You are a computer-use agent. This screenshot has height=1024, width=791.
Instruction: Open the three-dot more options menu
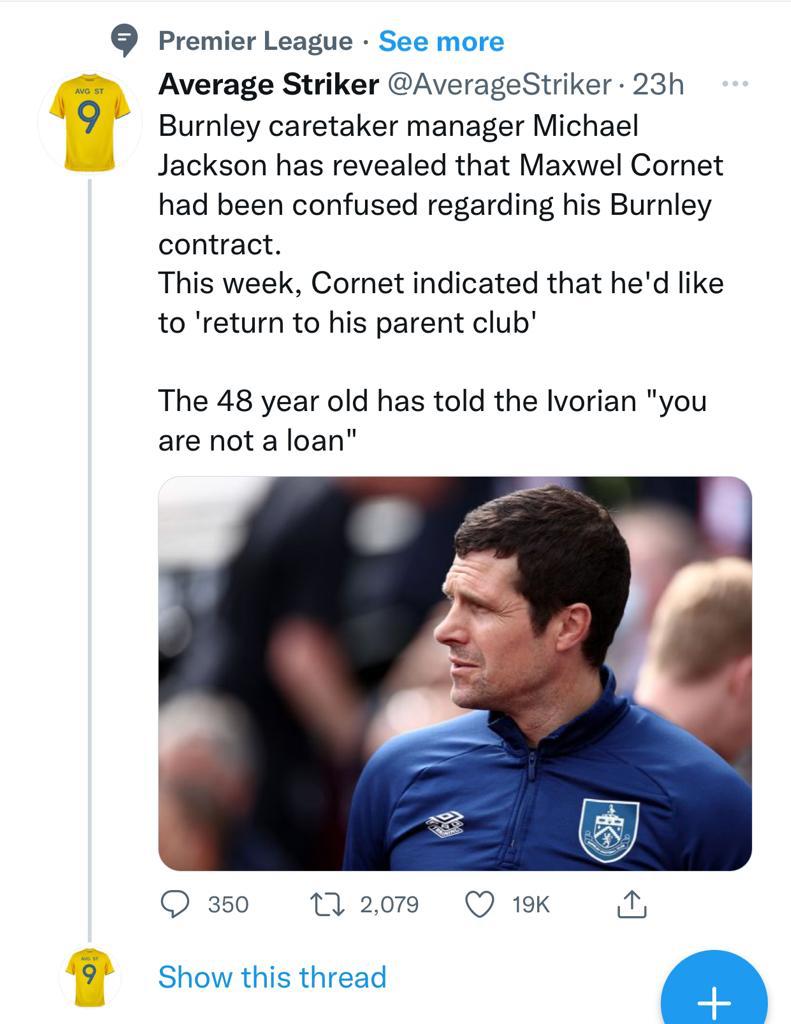pyautogui.click(x=735, y=84)
